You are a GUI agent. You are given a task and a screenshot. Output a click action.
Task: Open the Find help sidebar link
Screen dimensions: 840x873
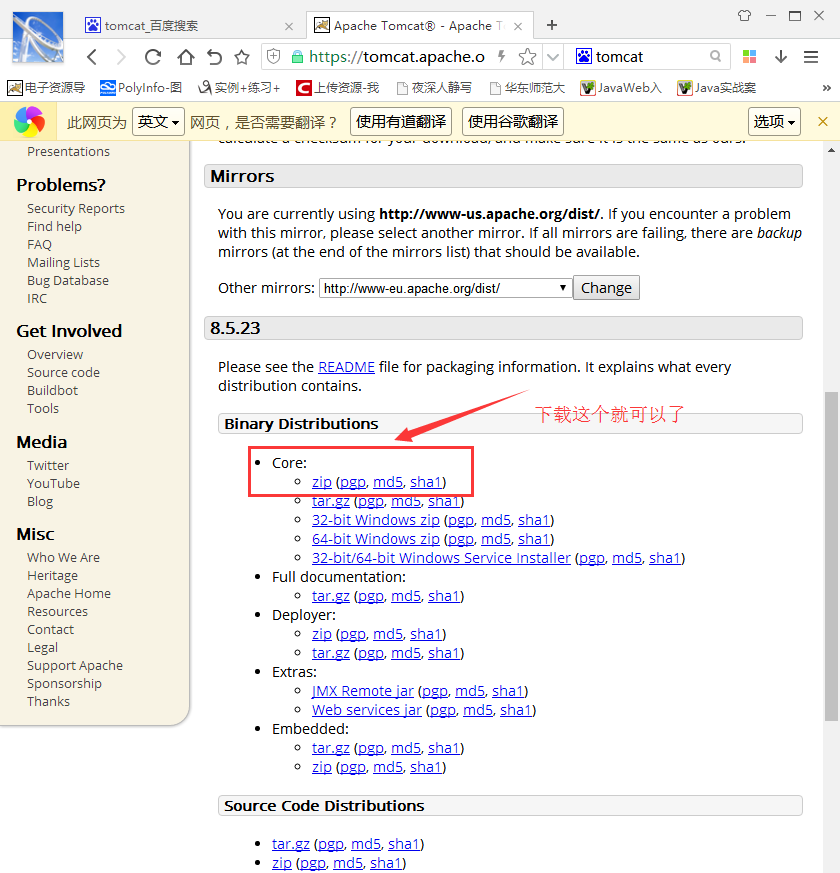(54, 227)
